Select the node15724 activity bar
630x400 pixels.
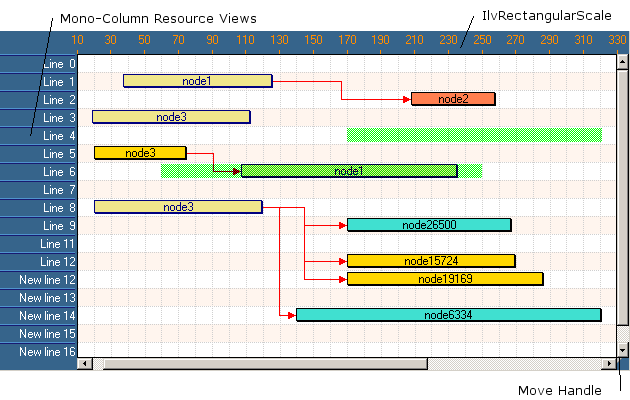(x=431, y=261)
